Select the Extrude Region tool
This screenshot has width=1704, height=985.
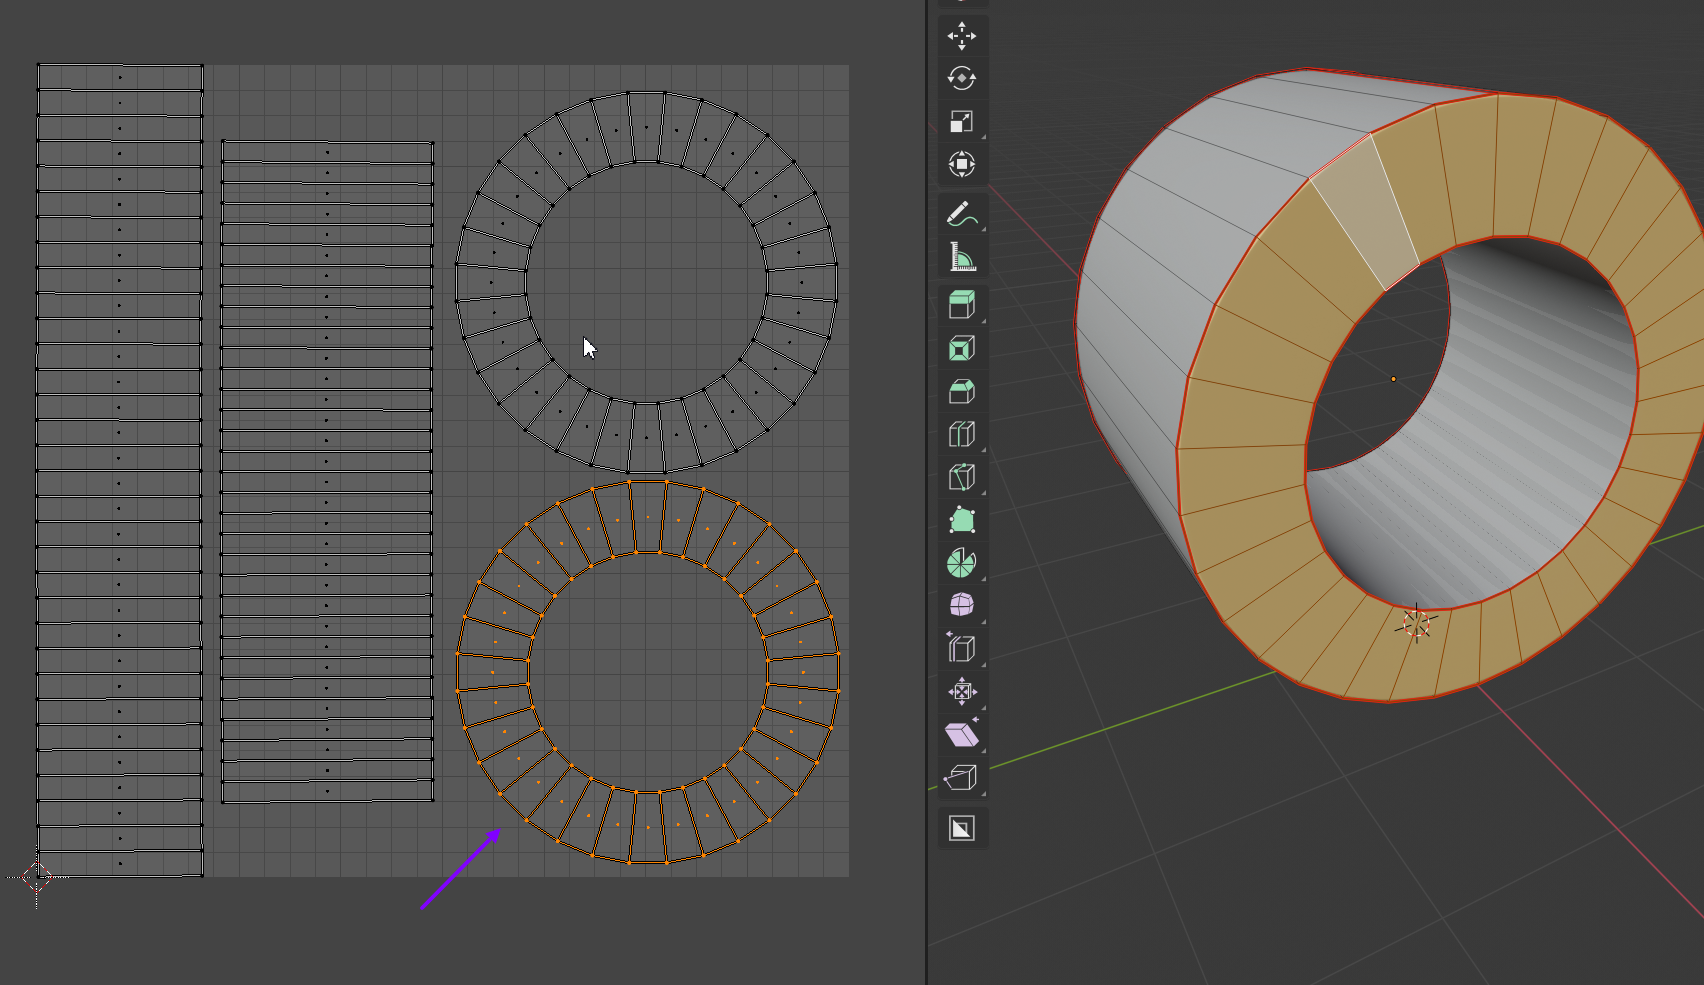[x=962, y=305]
